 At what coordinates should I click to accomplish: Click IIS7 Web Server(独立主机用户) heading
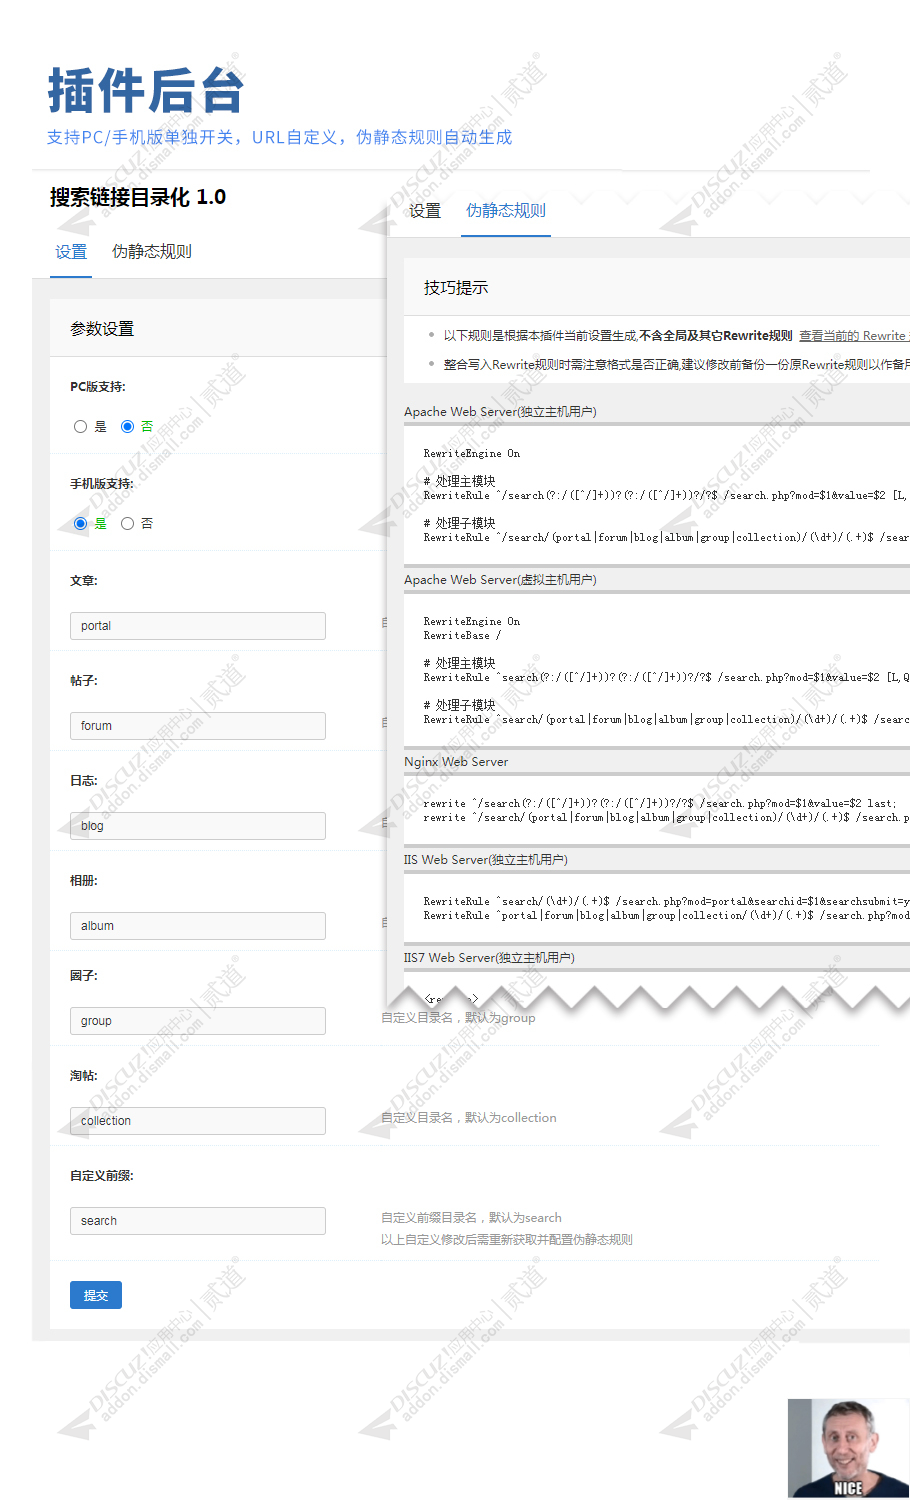pos(489,958)
